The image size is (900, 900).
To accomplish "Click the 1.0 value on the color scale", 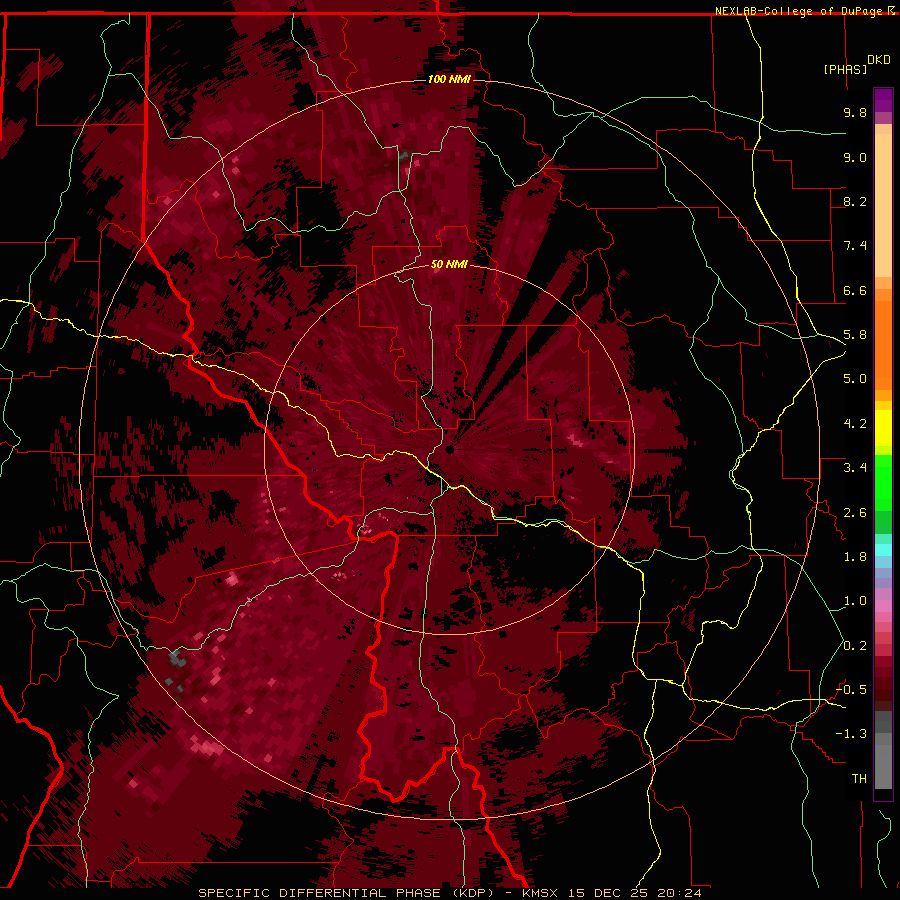I will pyautogui.click(x=855, y=601).
